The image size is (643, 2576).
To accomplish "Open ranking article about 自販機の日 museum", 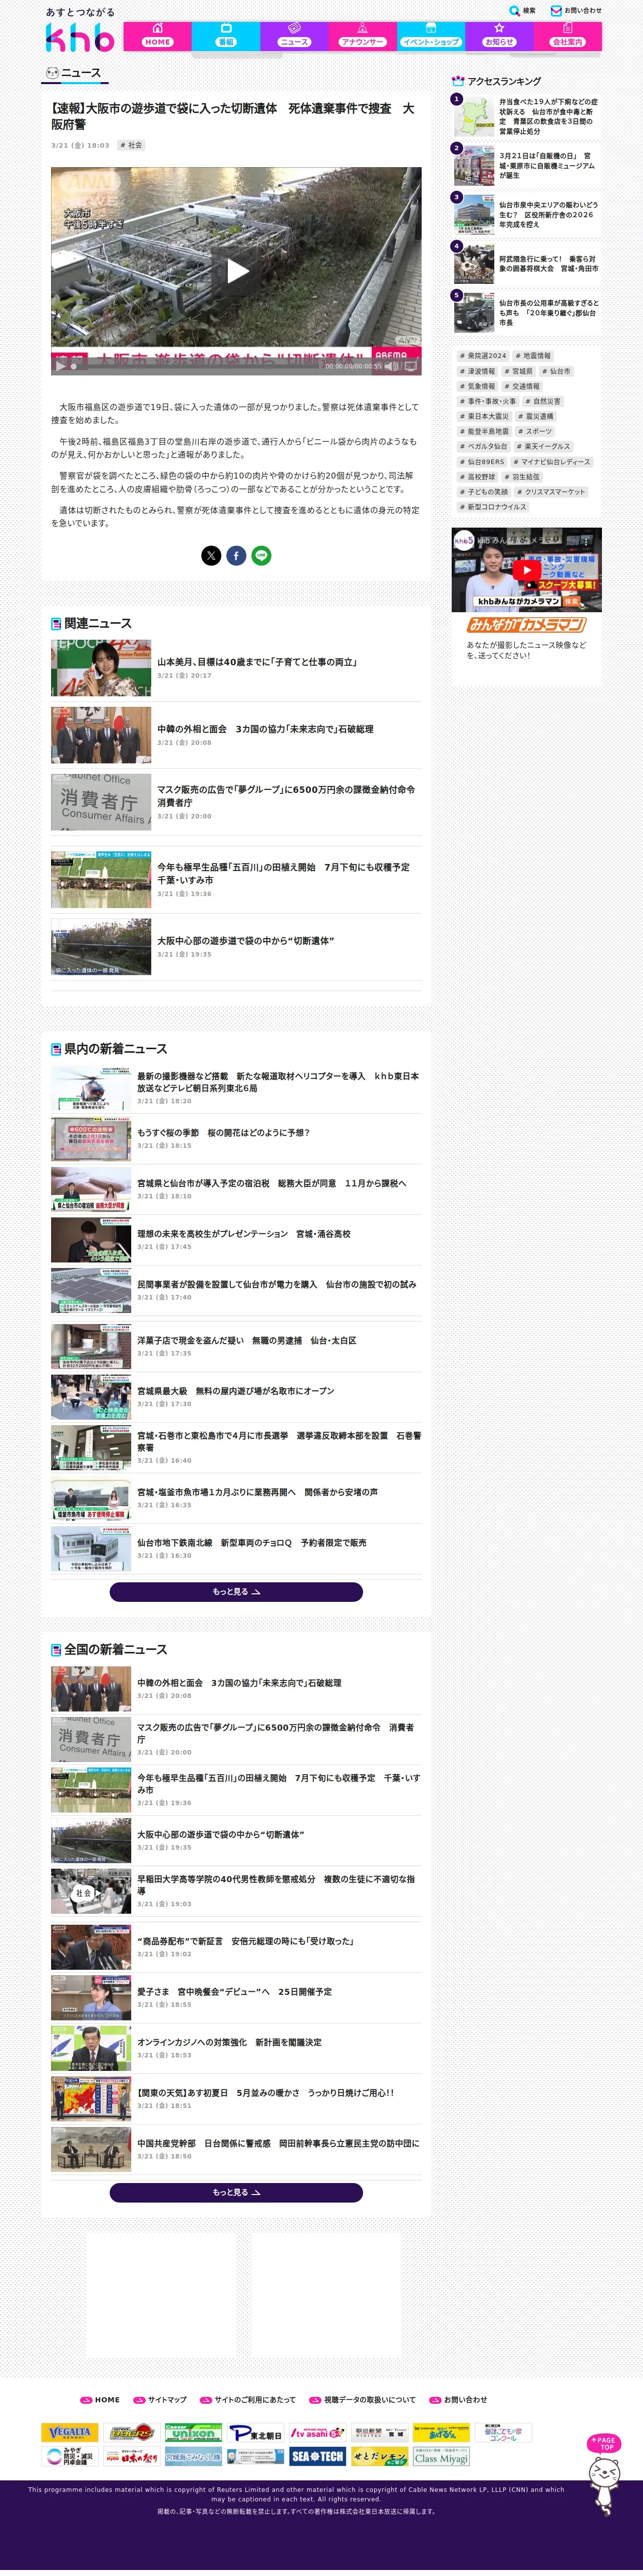I will coord(527,166).
